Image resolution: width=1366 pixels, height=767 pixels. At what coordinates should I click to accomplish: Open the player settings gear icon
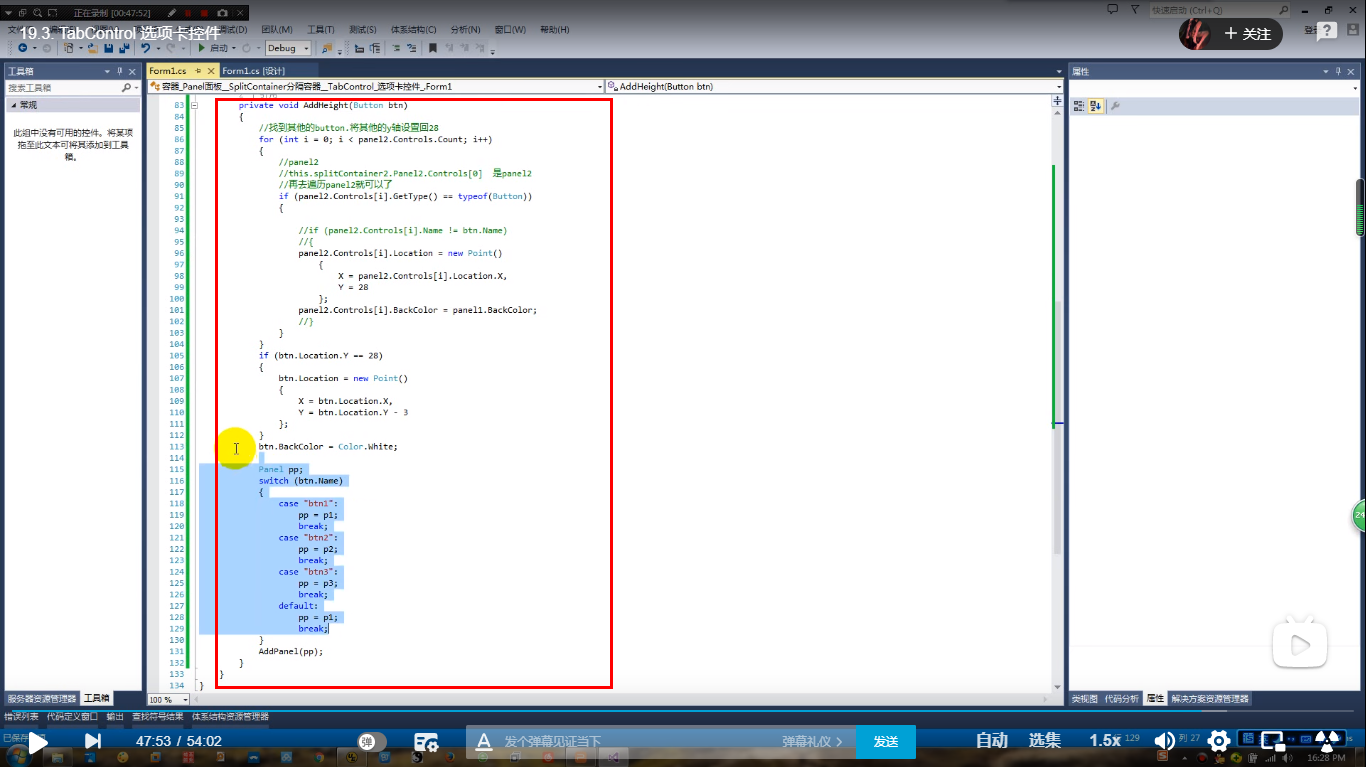click(1219, 740)
